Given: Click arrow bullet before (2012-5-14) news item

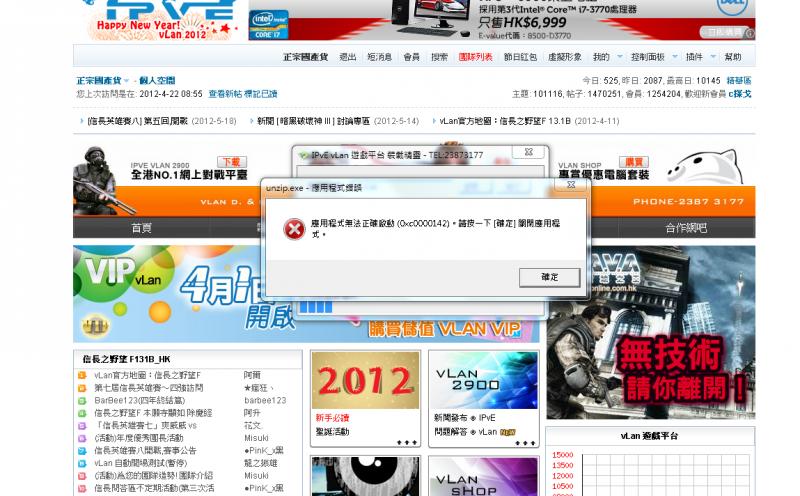Looking at the screenshot, I should [x=252, y=121].
